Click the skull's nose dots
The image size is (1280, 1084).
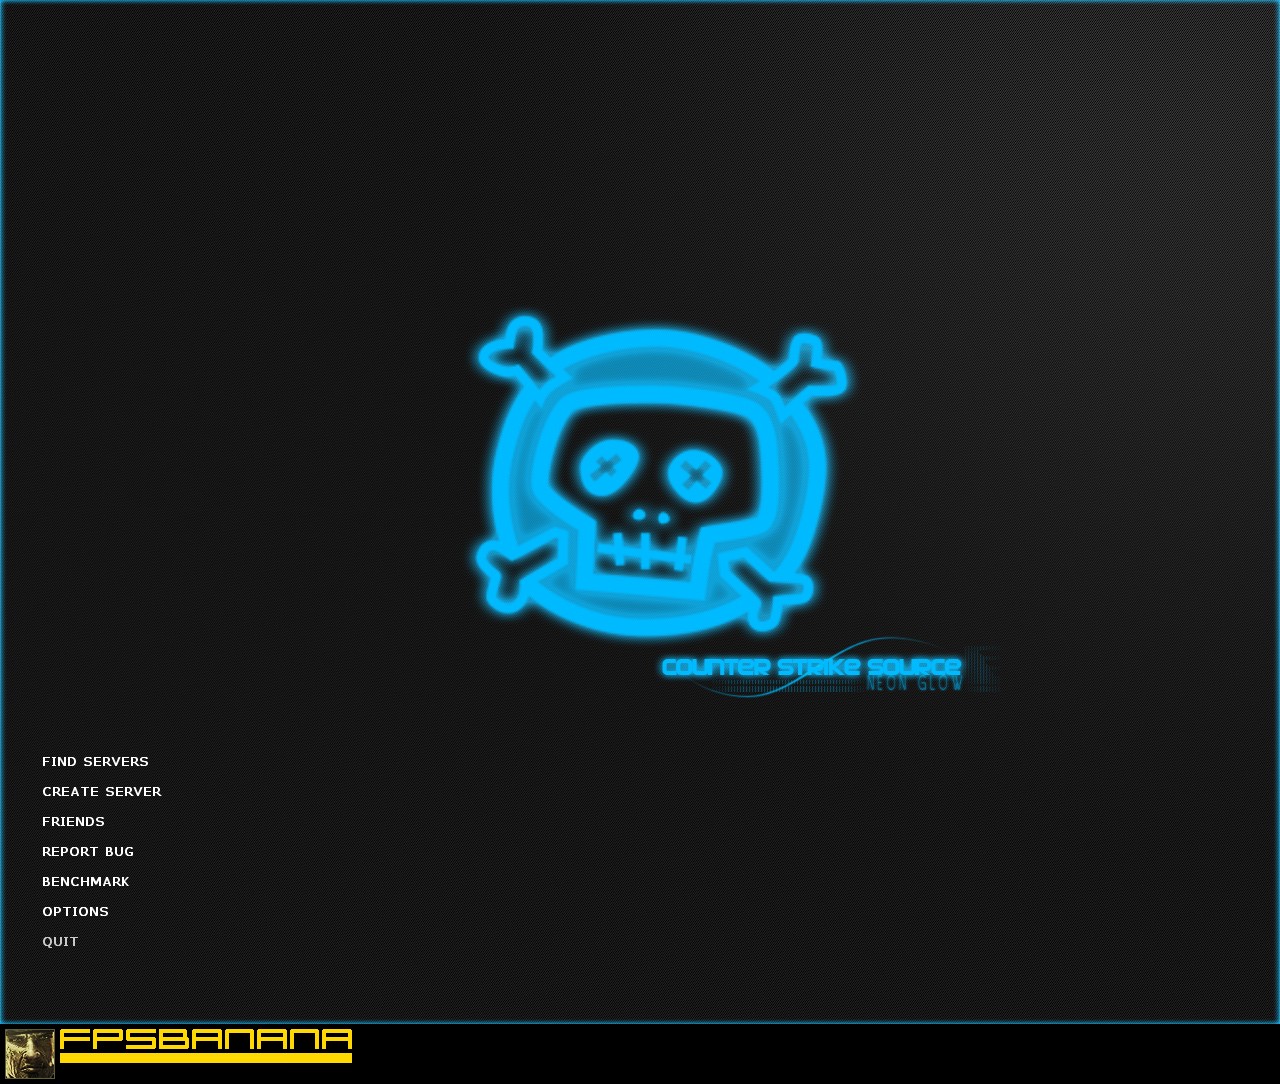coord(651,516)
